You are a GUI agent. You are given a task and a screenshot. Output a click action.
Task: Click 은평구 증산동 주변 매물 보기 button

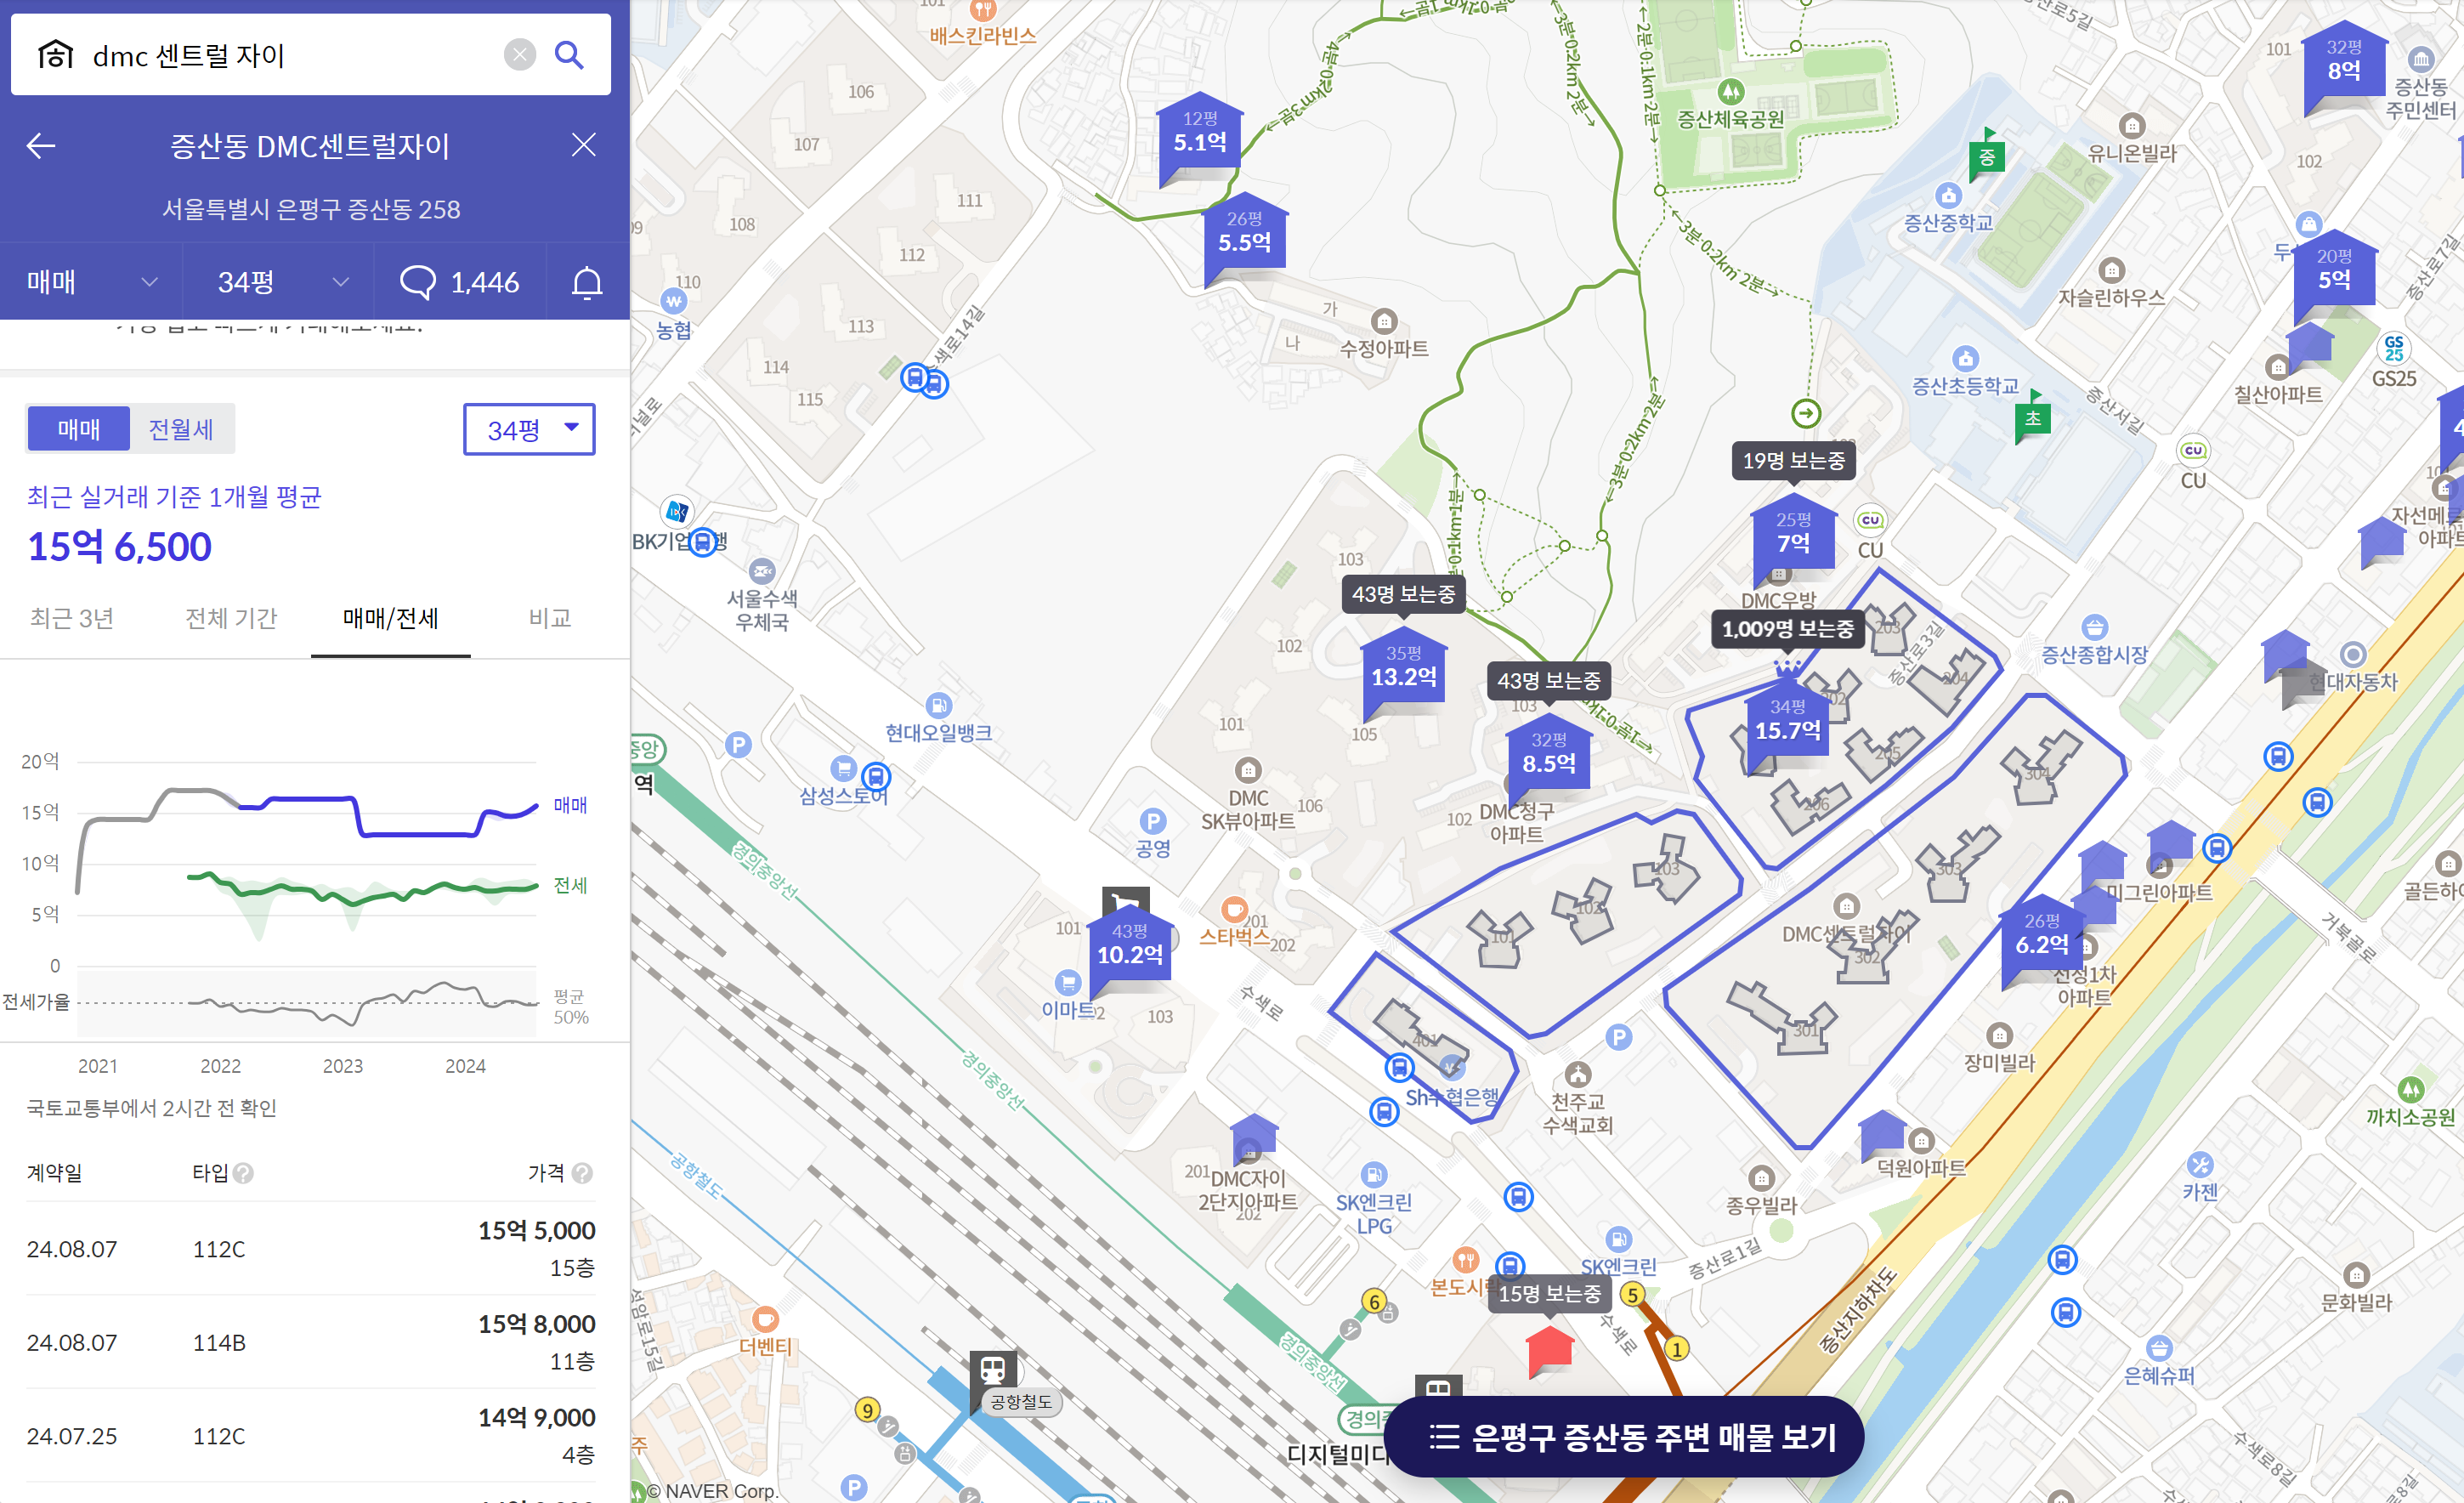click(x=1624, y=1437)
